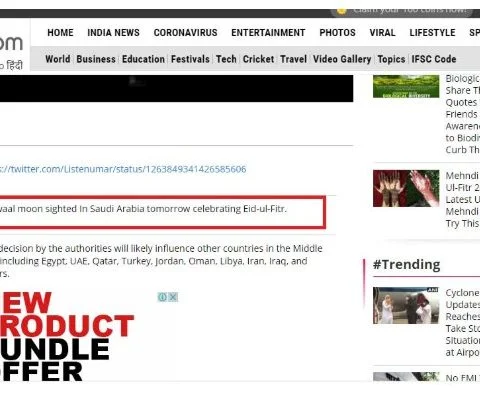Open the Mehndi hands article thumbnail

[406, 188]
